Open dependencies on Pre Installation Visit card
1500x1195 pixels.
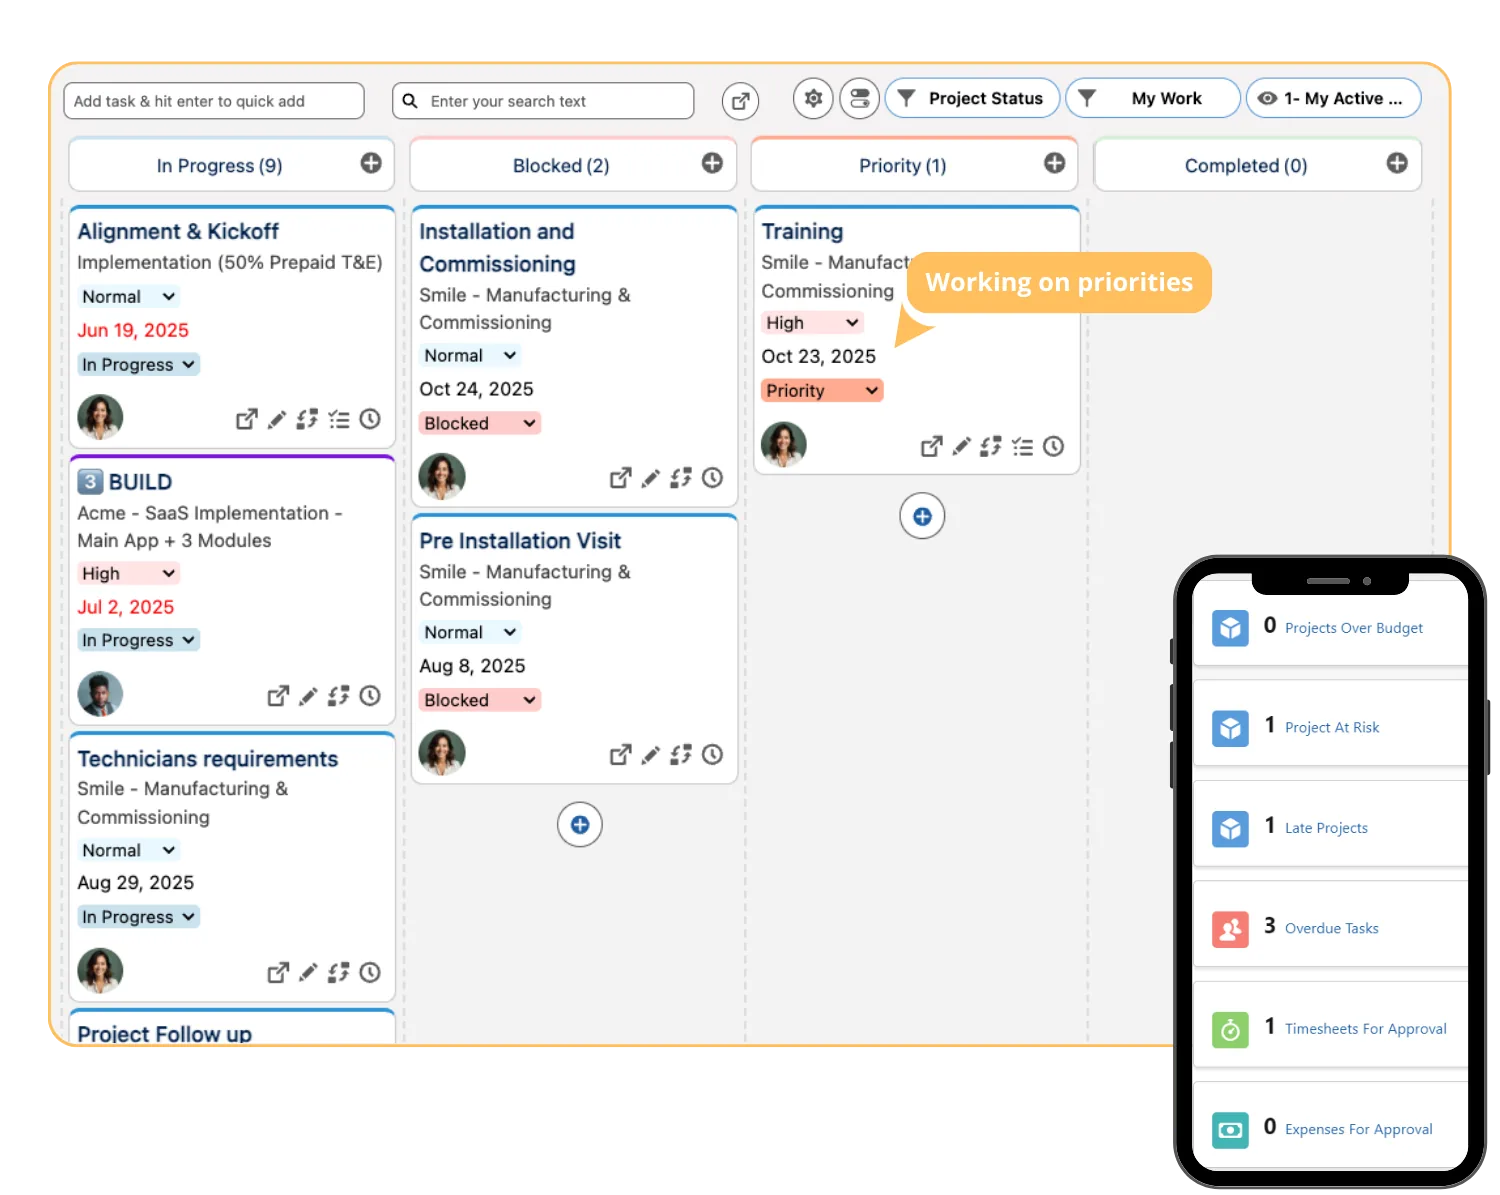681,755
